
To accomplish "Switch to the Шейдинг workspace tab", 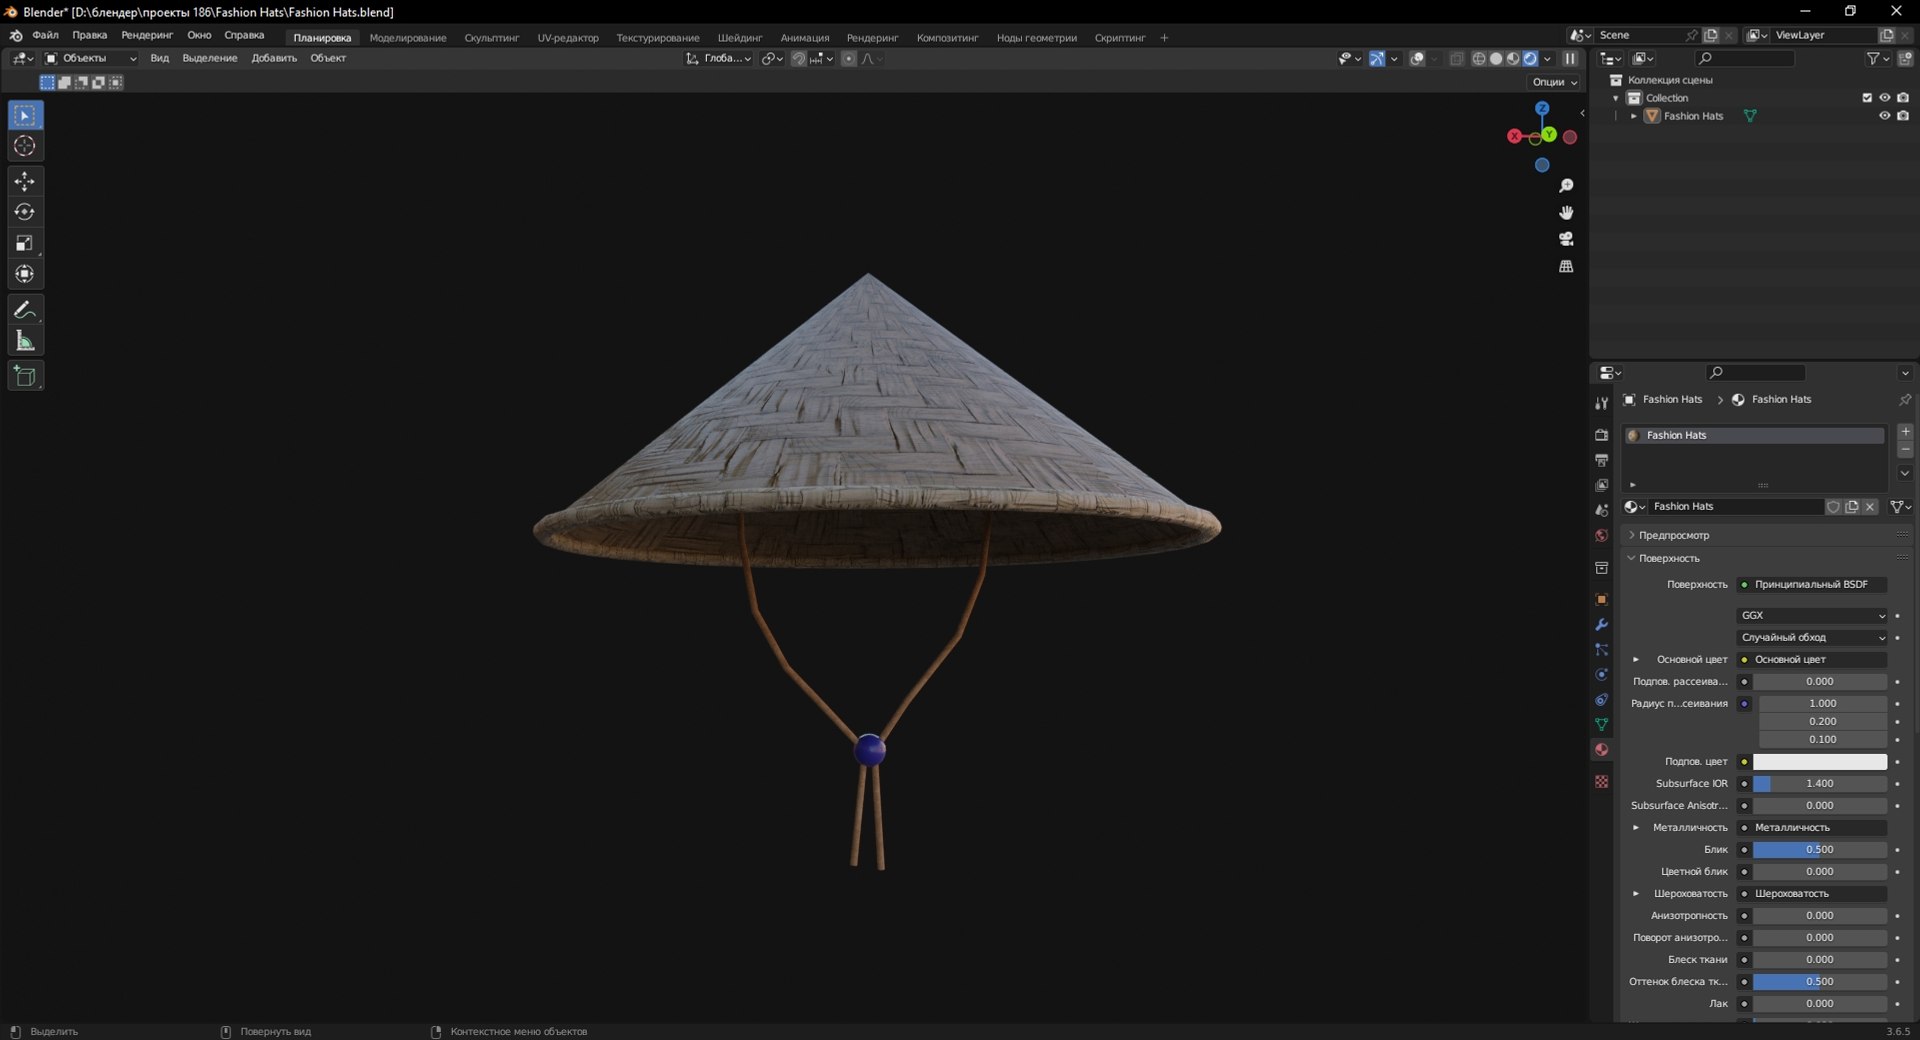I will pyautogui.click(x=739, y=38).
